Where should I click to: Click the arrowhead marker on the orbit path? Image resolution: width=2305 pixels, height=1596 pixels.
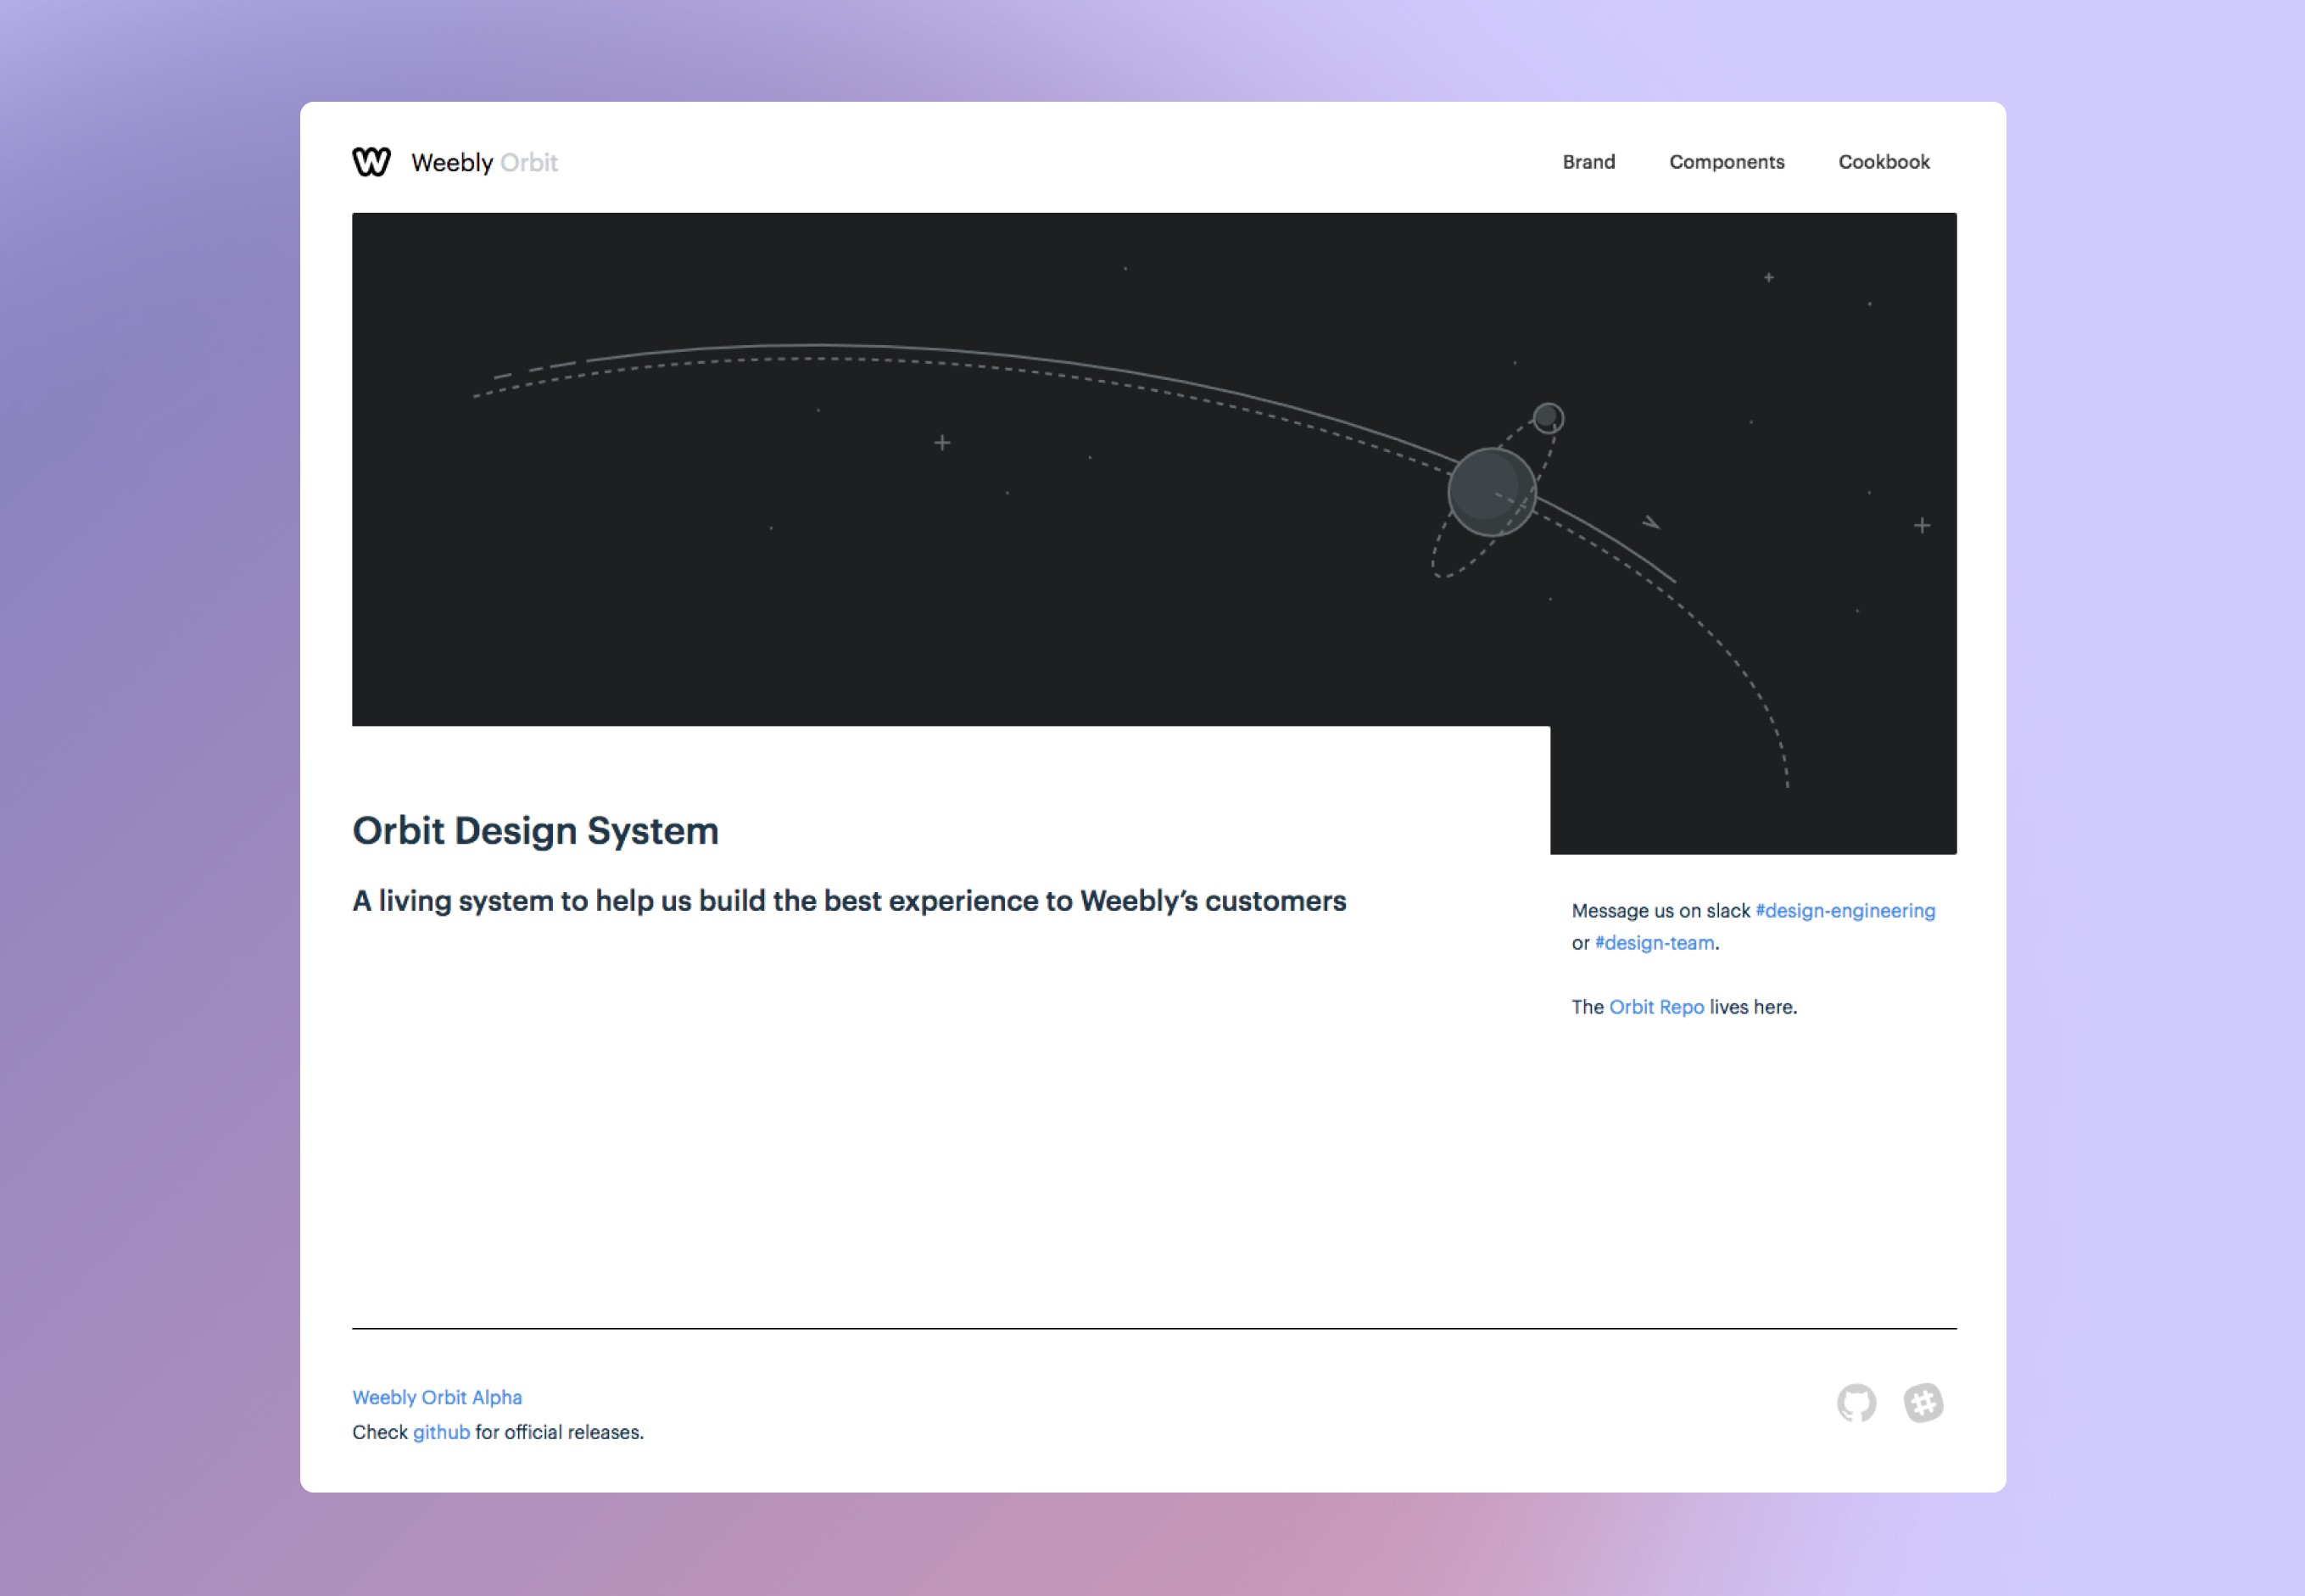(1651, 522)
